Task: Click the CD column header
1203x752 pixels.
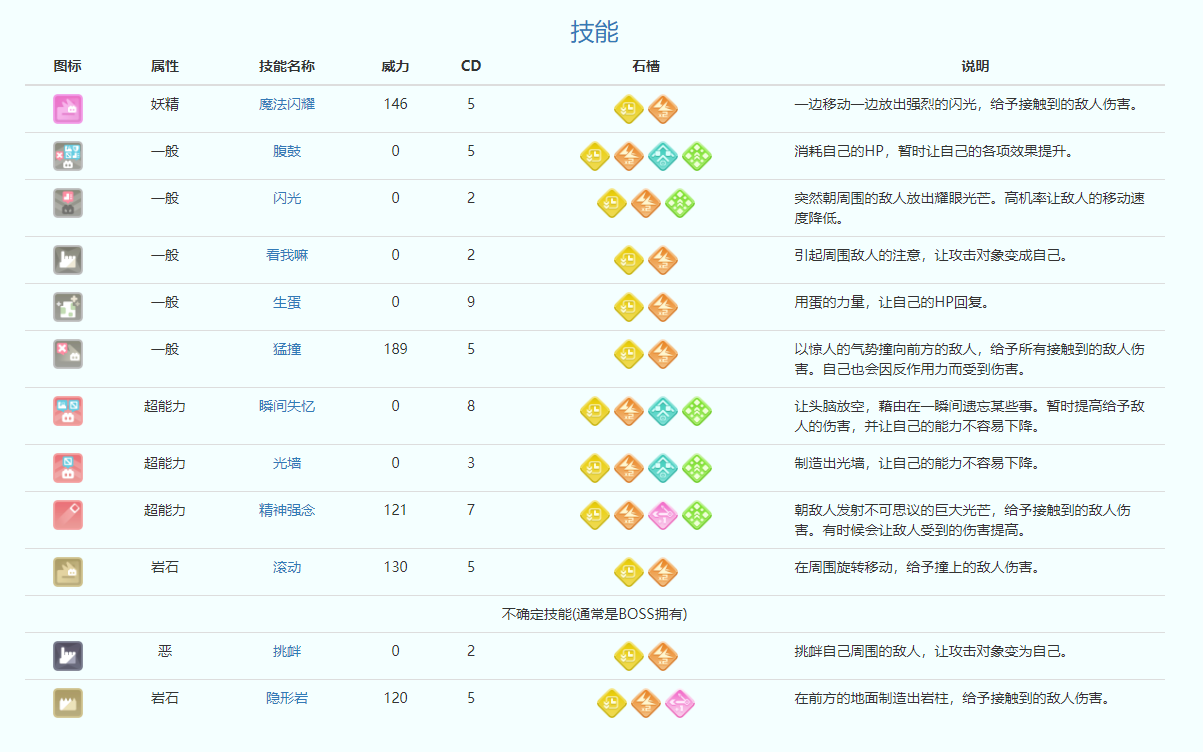Action: click(x=470, y=66)
